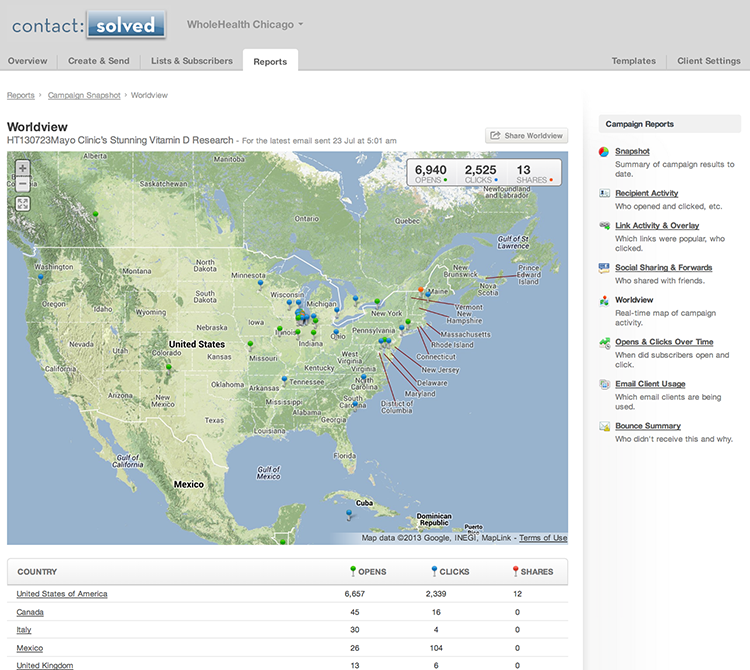Image resolution: width=750 pixels, height=670 pixels.
Task: Zoom out on the Worldview map
Action: coord(23,184)
